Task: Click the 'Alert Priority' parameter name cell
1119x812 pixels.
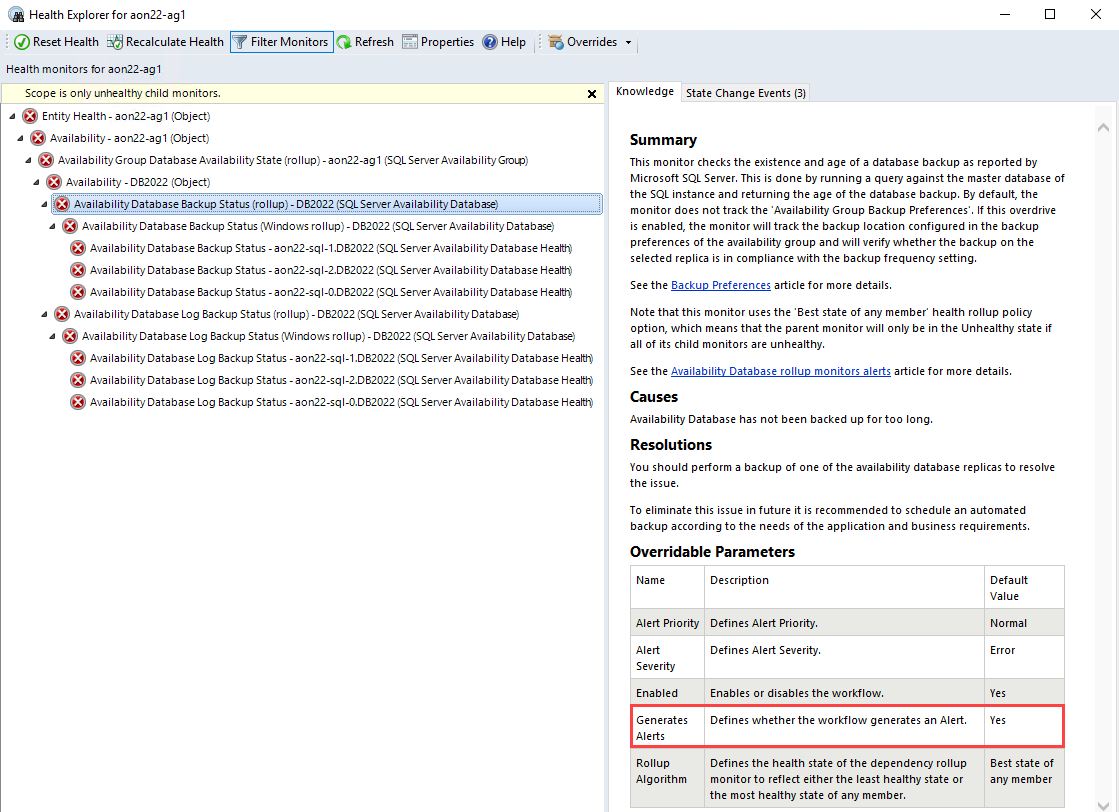Action: point(667,623)
